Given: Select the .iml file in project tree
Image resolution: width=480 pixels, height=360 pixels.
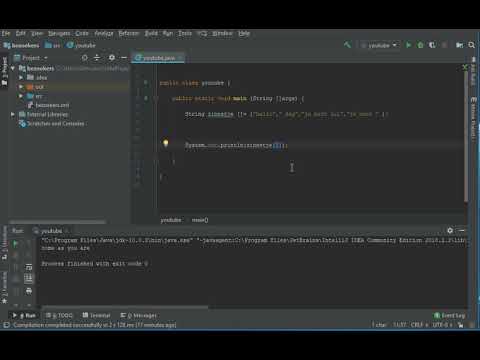Looking at the screenshot, I should [49, 105].
